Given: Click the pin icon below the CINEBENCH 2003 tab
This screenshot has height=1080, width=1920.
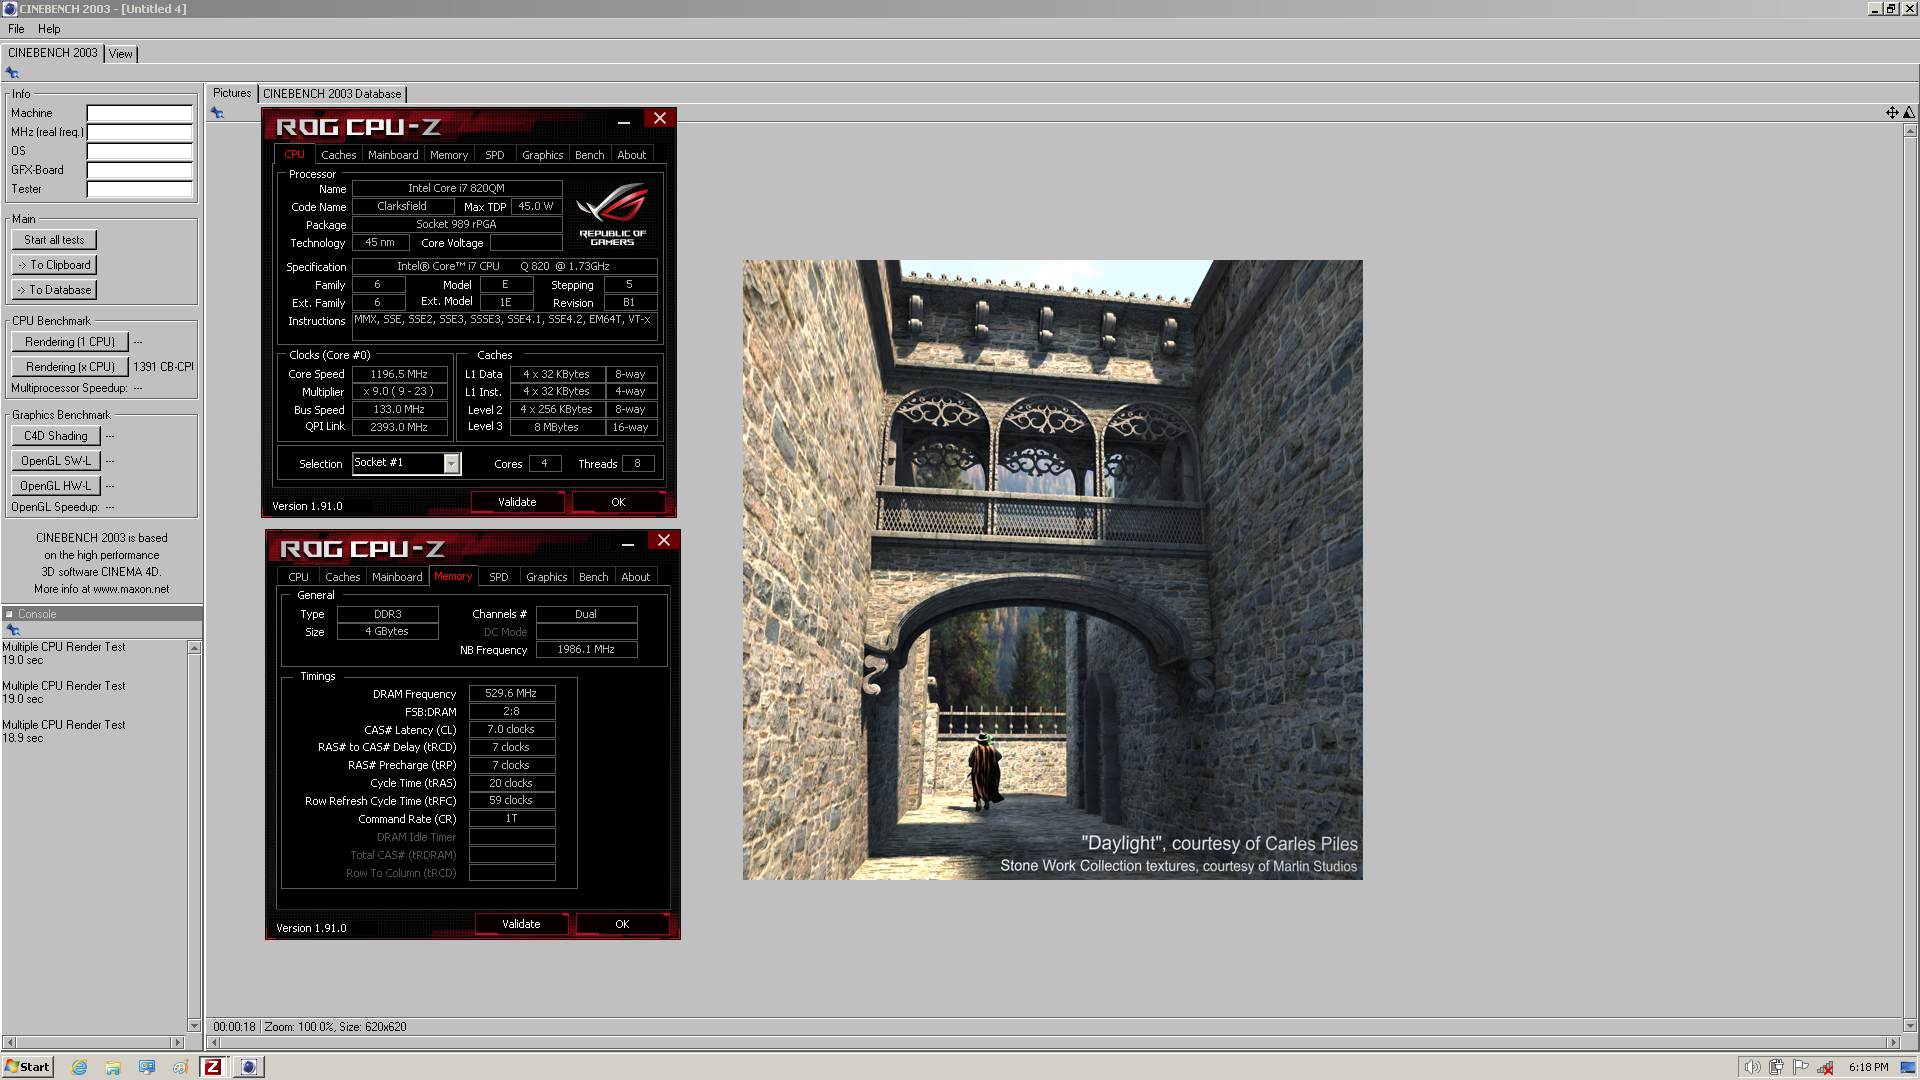Looking at the screenshot, I should 12,72.
